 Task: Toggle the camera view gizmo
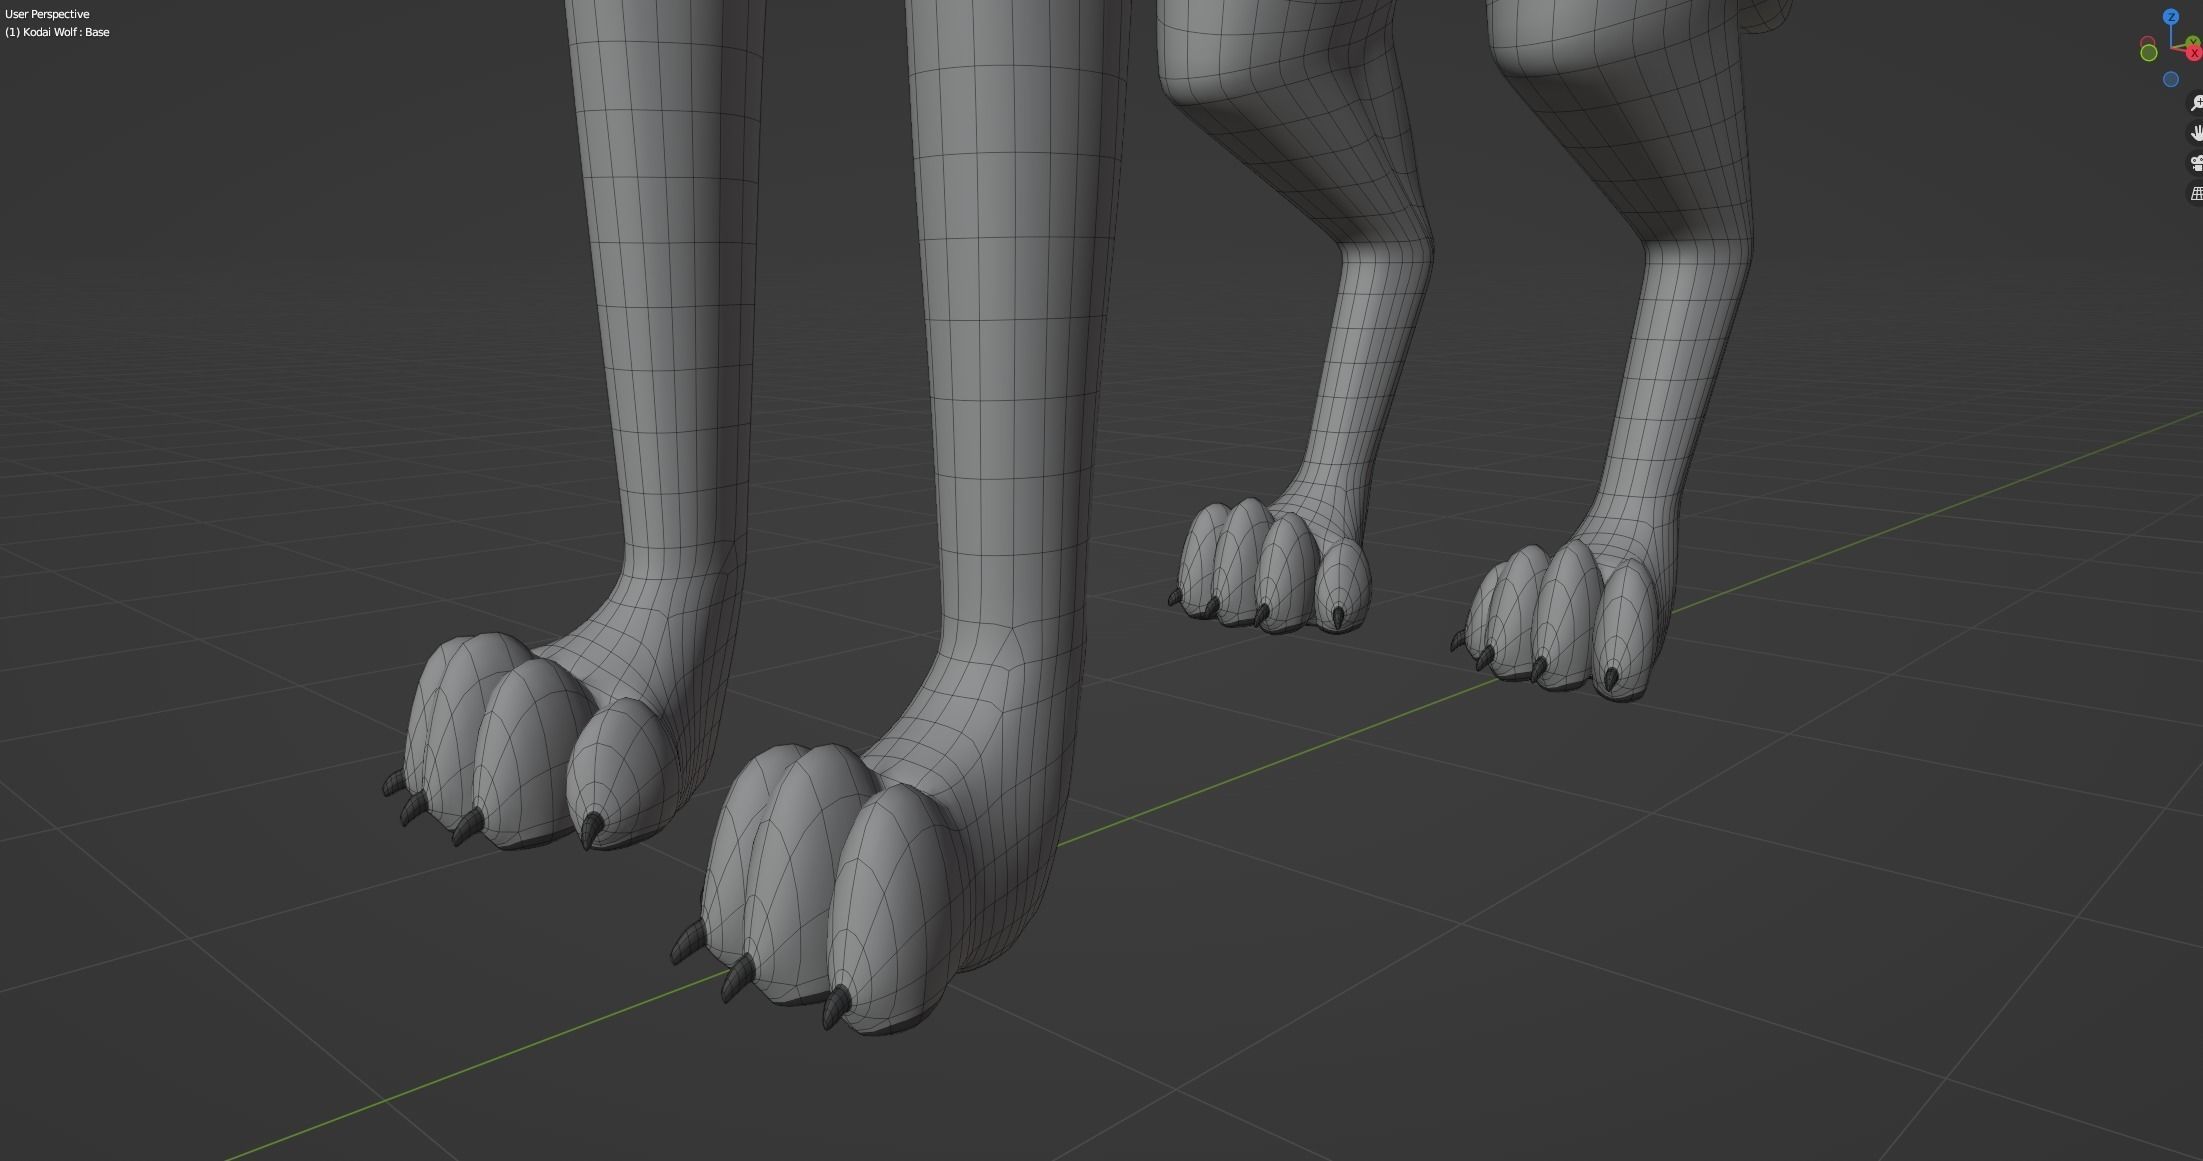(2197, 163)
